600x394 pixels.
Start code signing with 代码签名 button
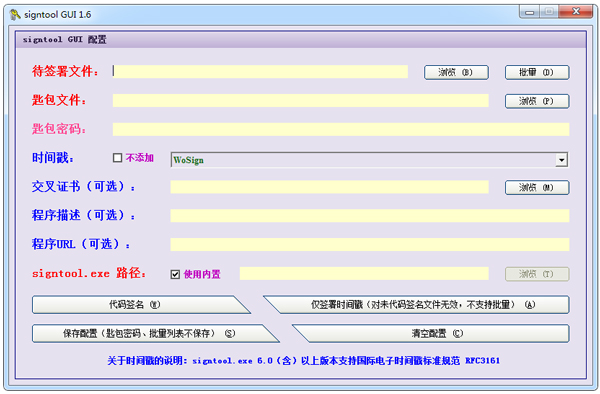[138, 304]
